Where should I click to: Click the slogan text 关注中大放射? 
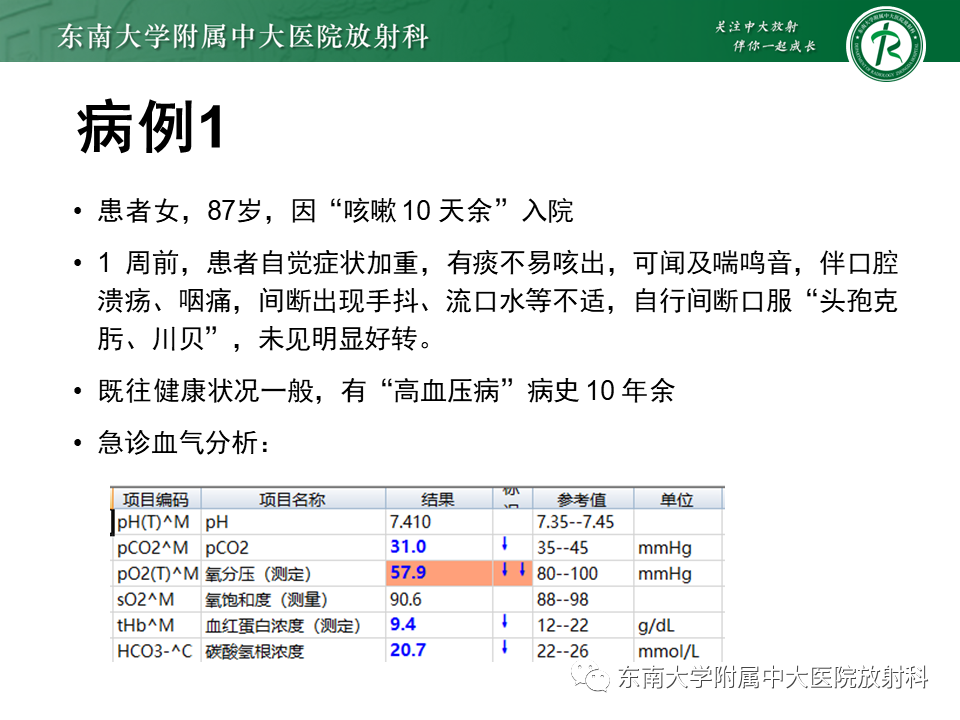(x=756, y=26)
